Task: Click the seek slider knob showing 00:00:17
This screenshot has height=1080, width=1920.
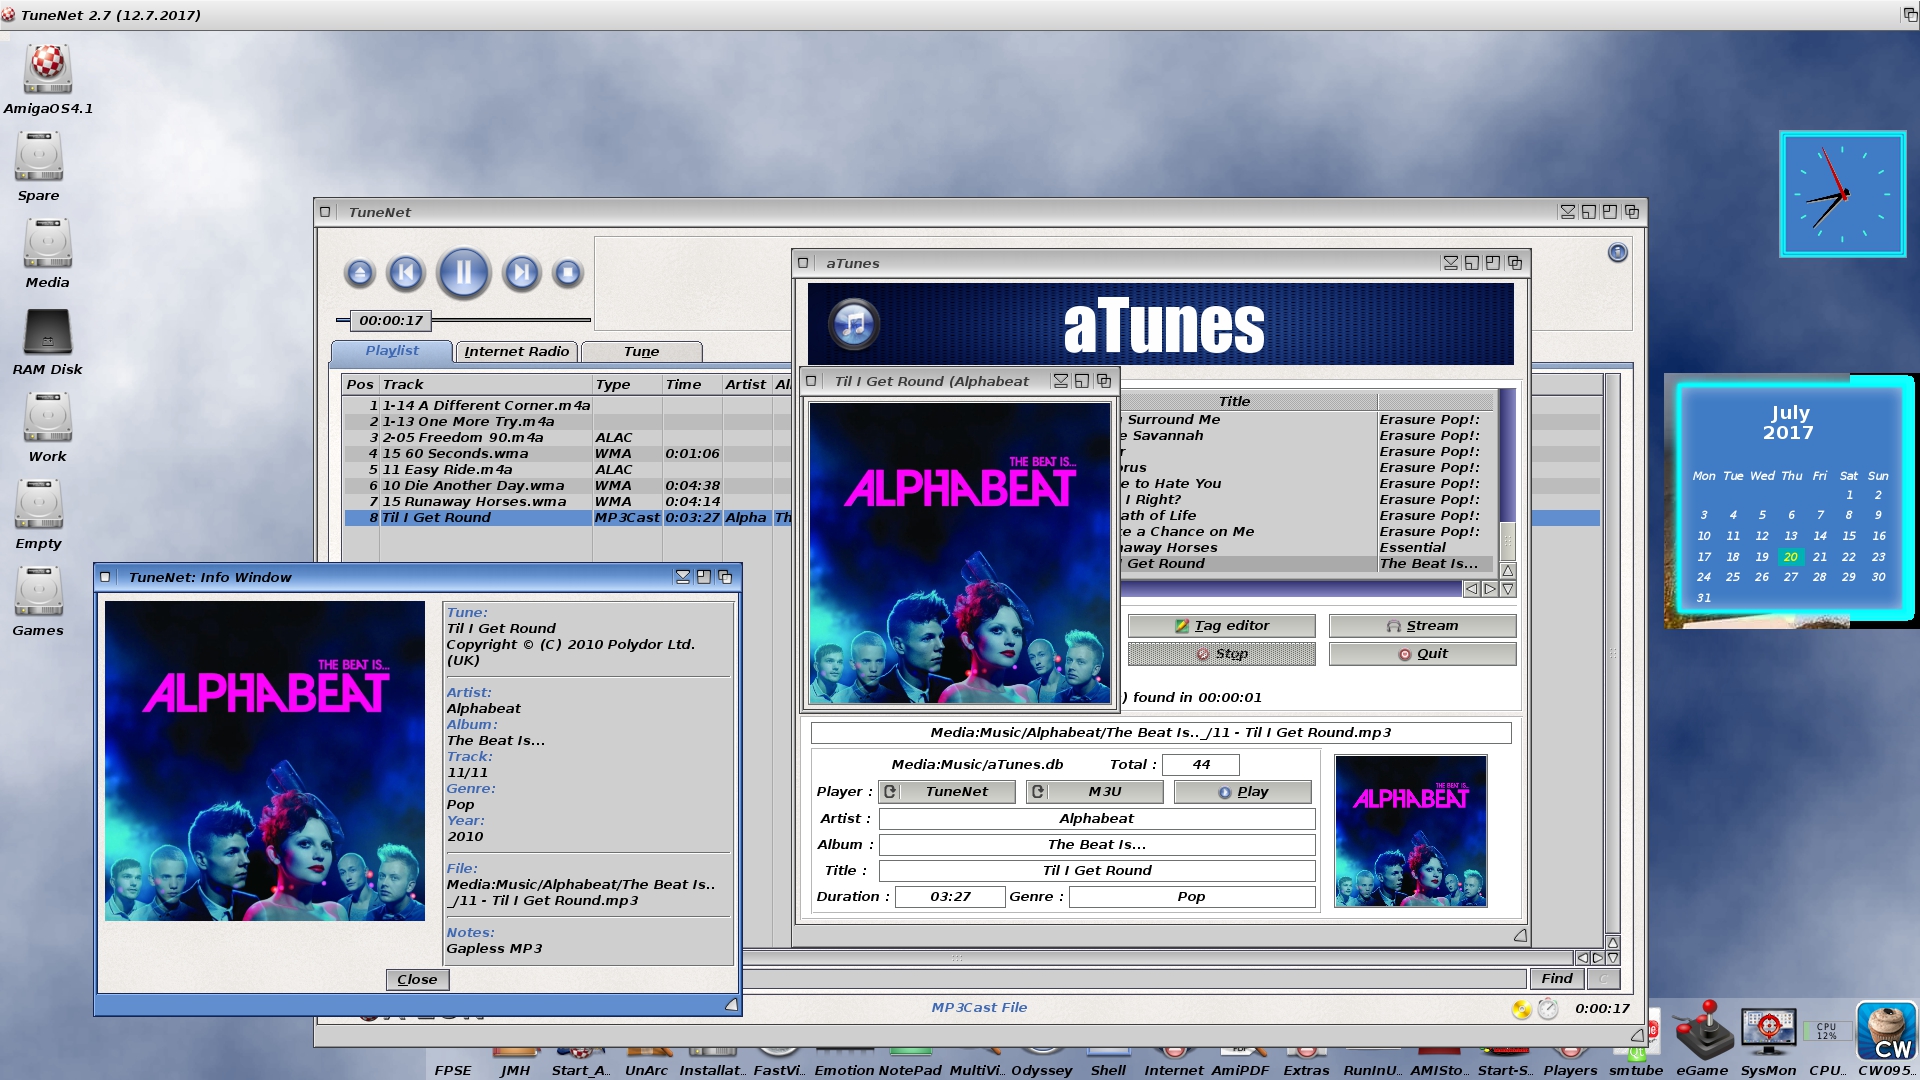Action: click(391, 321)
